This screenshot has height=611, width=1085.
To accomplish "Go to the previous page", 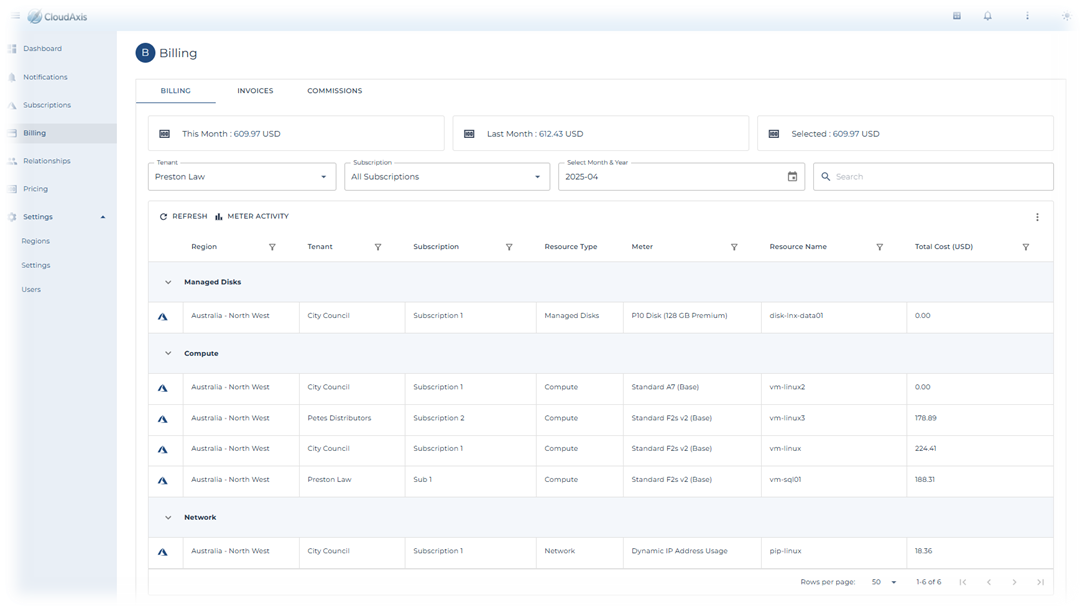I will [989, 583].
